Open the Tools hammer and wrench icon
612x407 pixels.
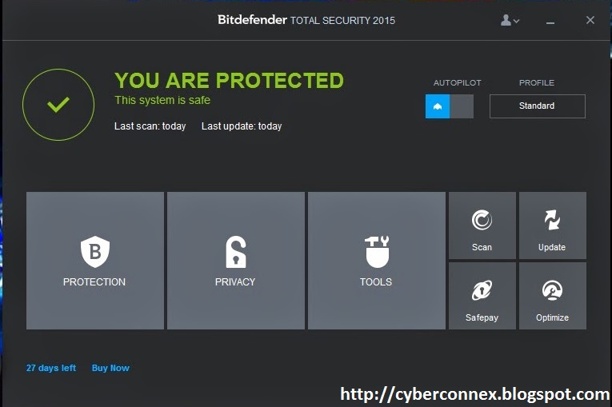377,252
